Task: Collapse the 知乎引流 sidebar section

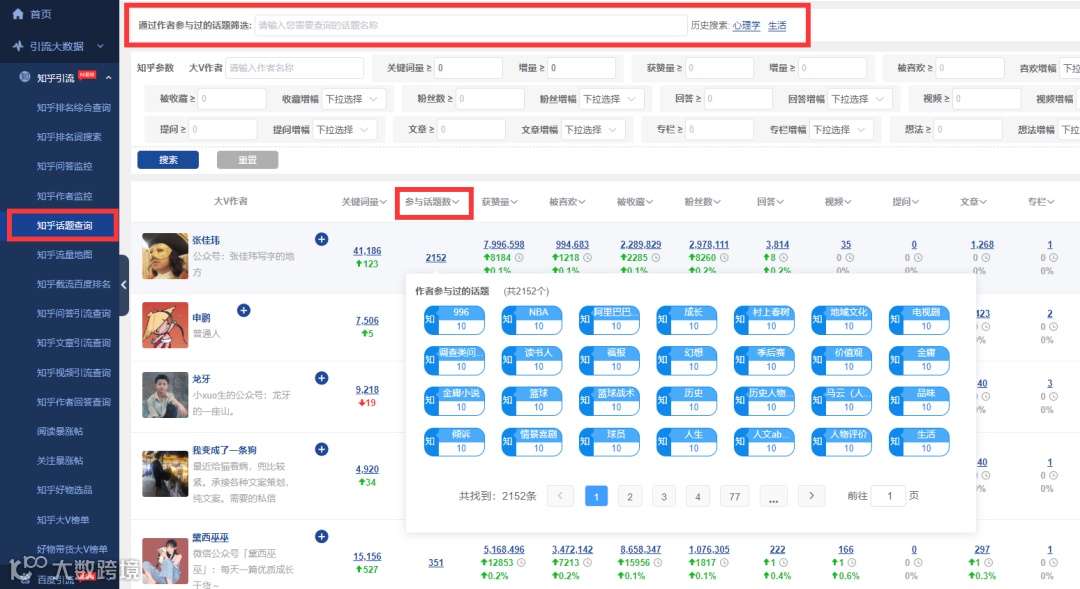Action: point(109,78)
